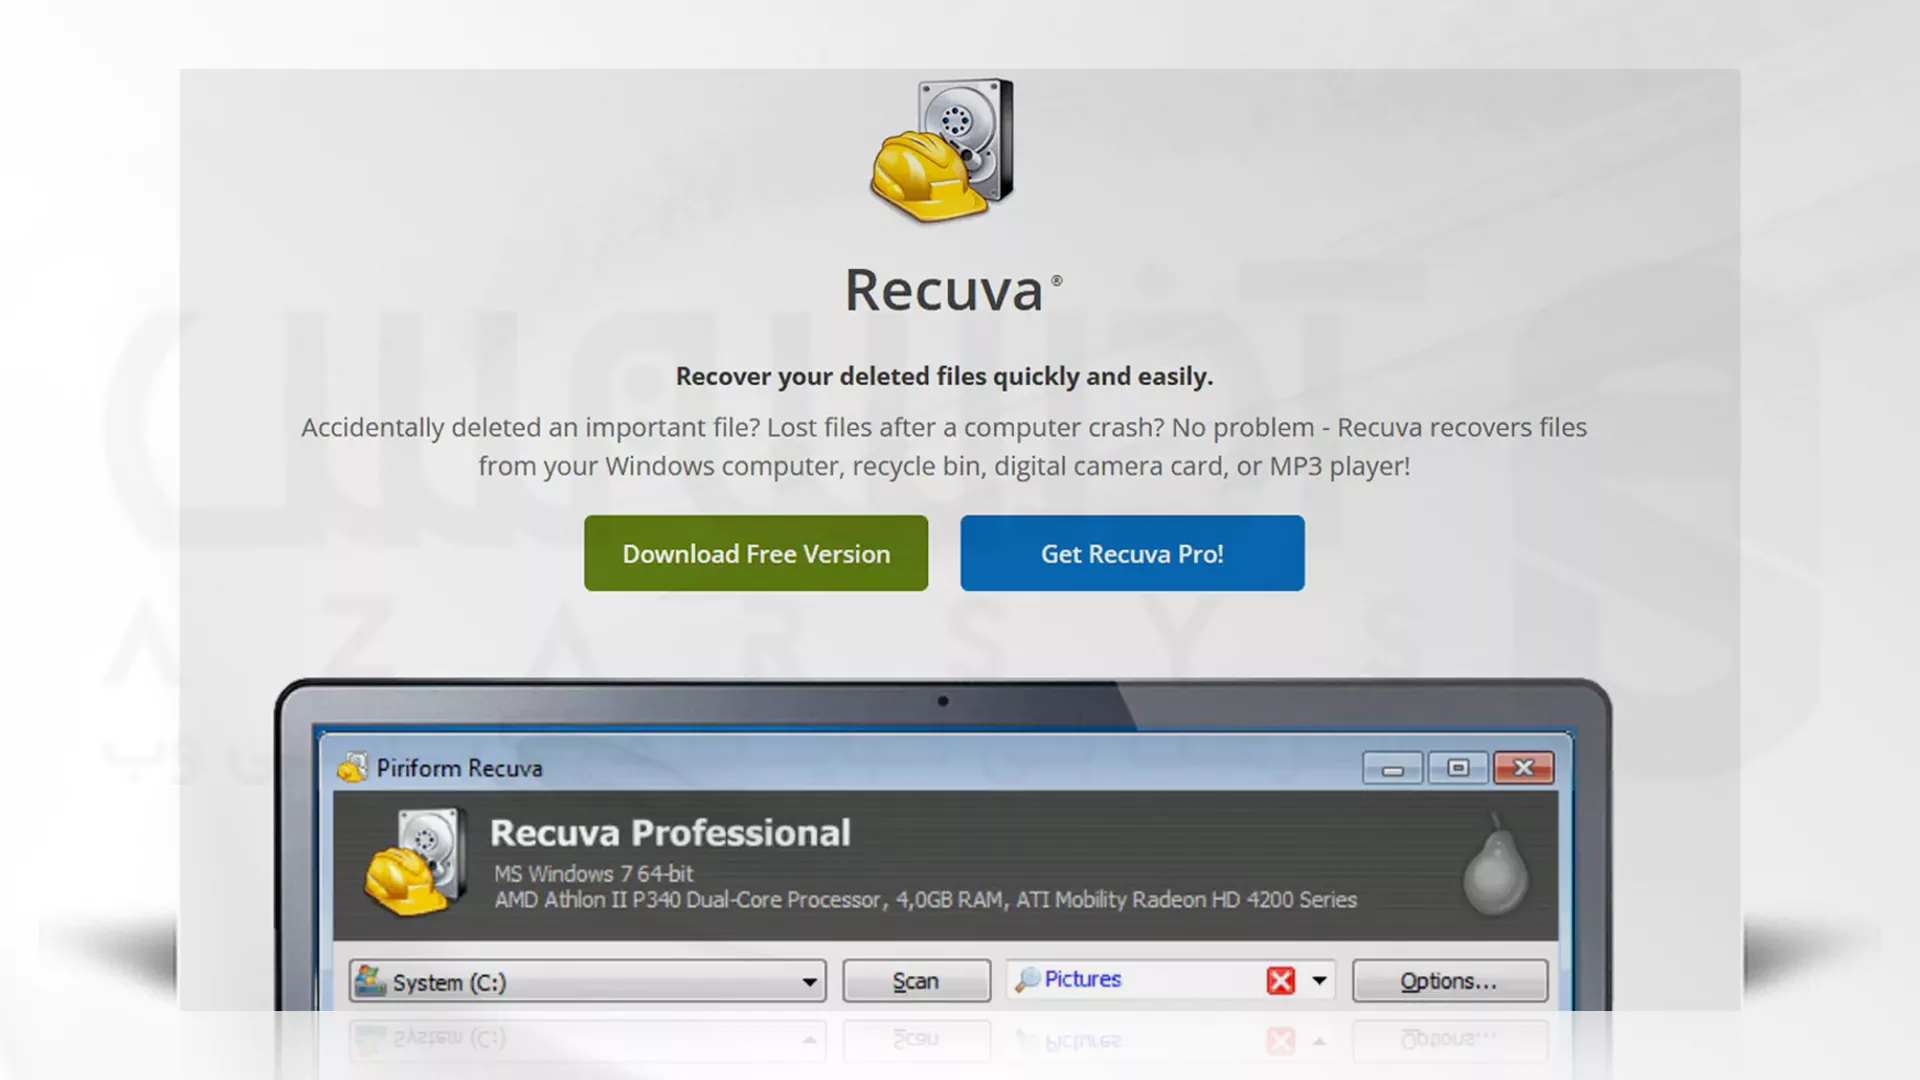Click the Recuva hard-hat logo at page top
Image resolution: width=1920 pixels, height=1080 pixels.
(x=942, y=150)
